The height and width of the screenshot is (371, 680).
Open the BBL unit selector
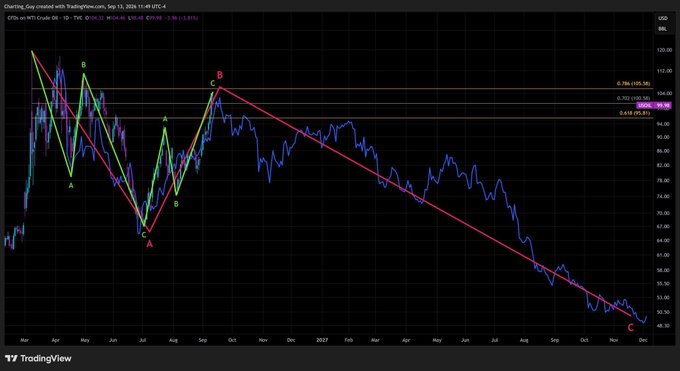coord(663,29)
